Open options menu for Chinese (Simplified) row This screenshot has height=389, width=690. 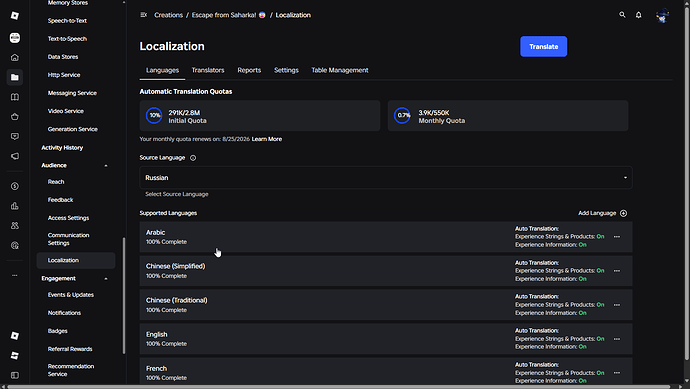pos(617,271)
